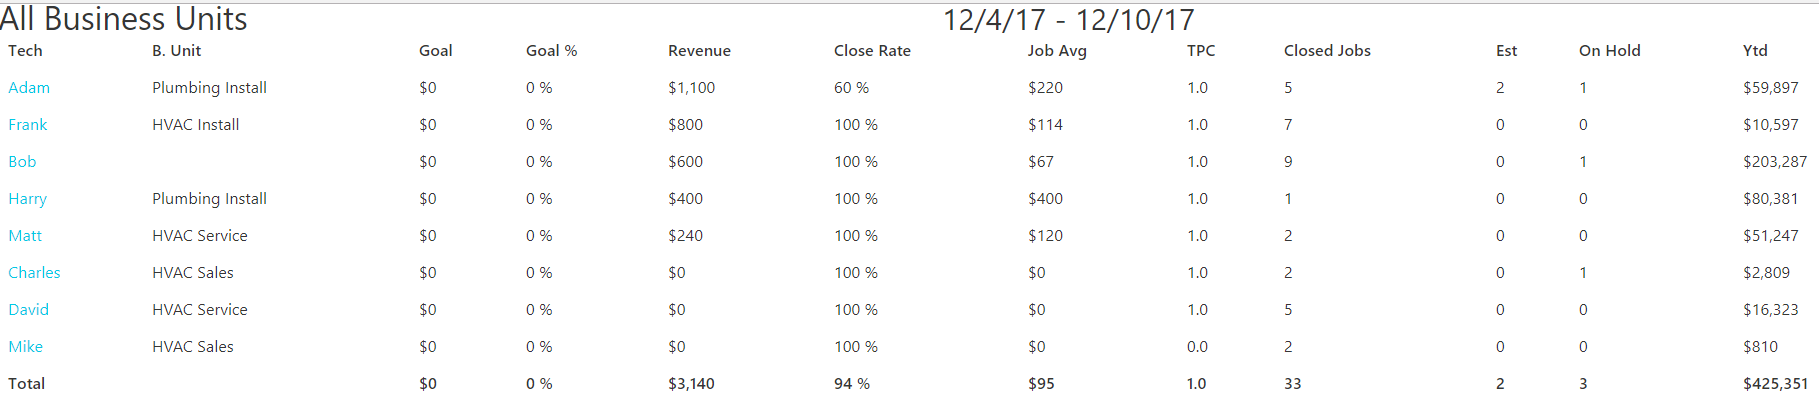Open Frank's technician link

point(28,125)
